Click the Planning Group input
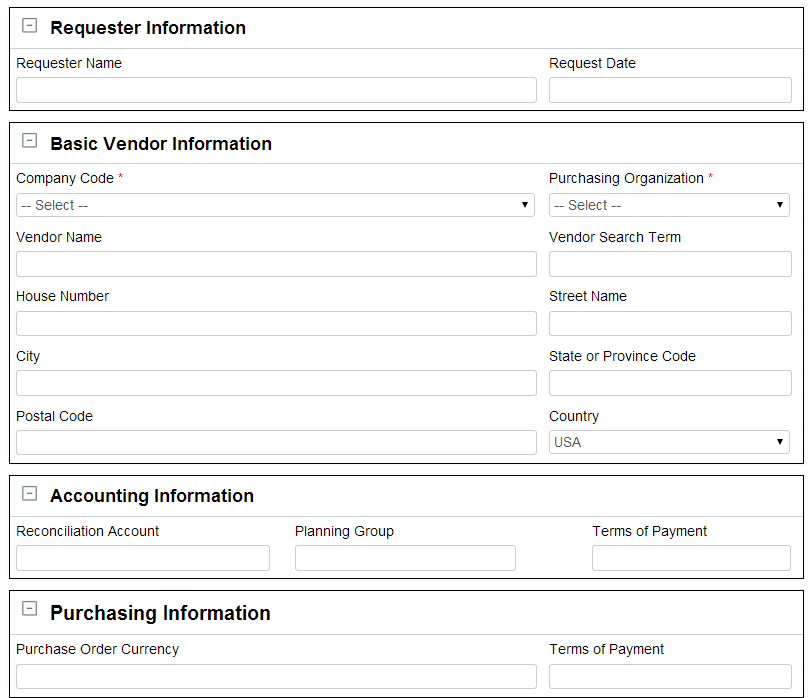Viewport: 812px width, 698px height. pyautogui.click(x=405, y=558)
